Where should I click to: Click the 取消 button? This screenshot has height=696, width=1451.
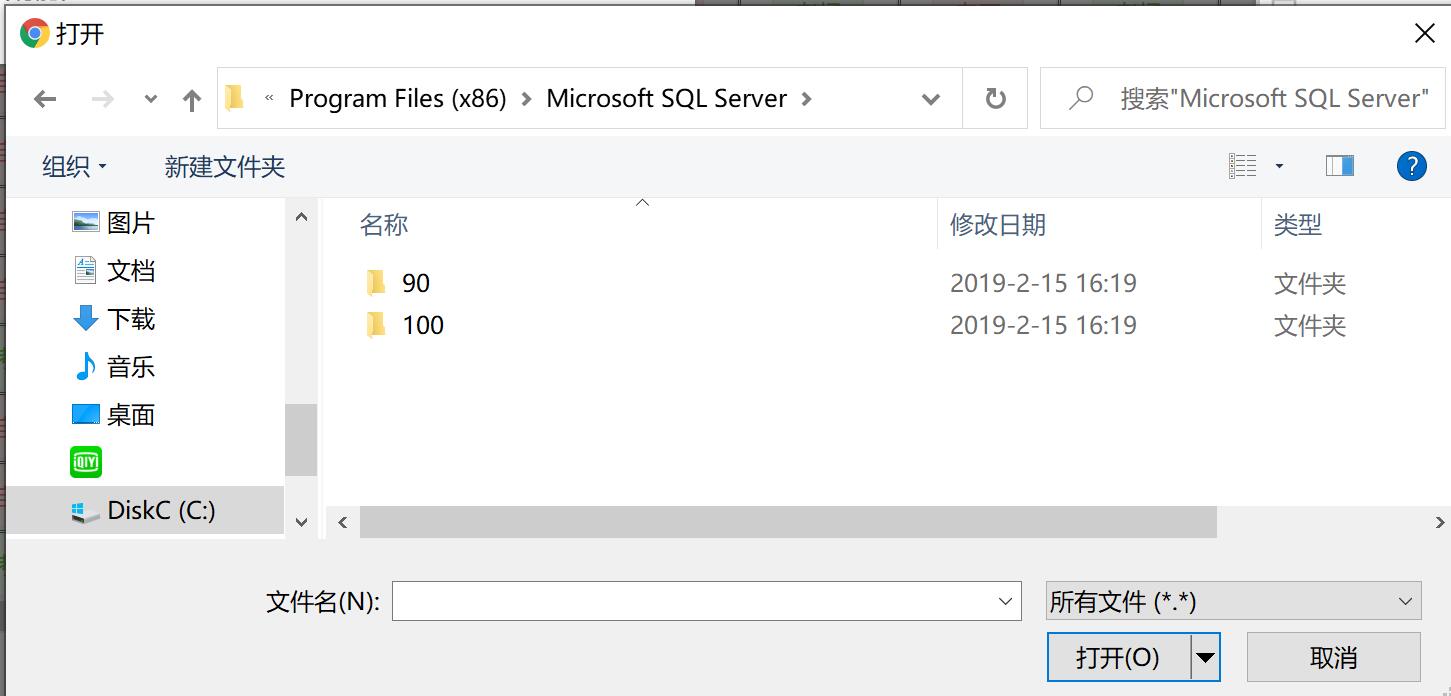tap(1333, 657)
